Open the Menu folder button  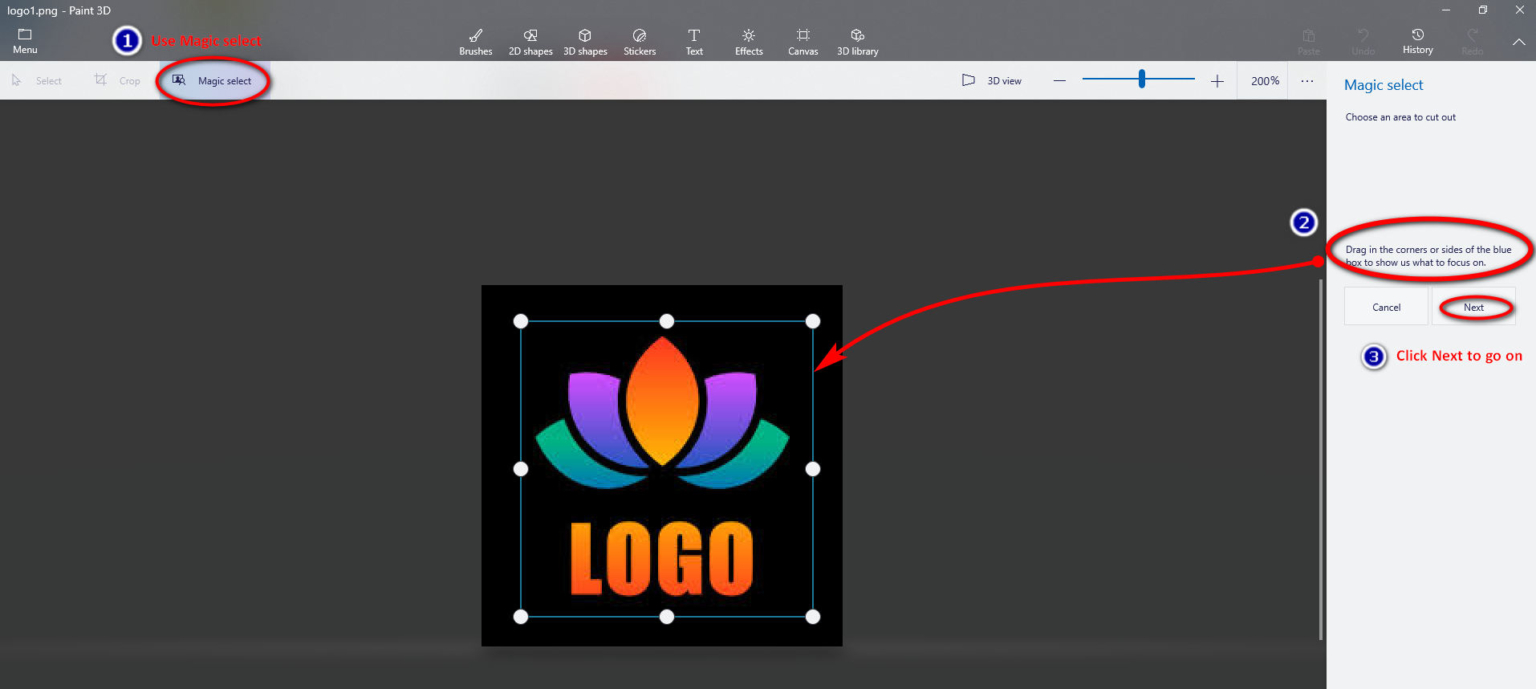[25, 41]
